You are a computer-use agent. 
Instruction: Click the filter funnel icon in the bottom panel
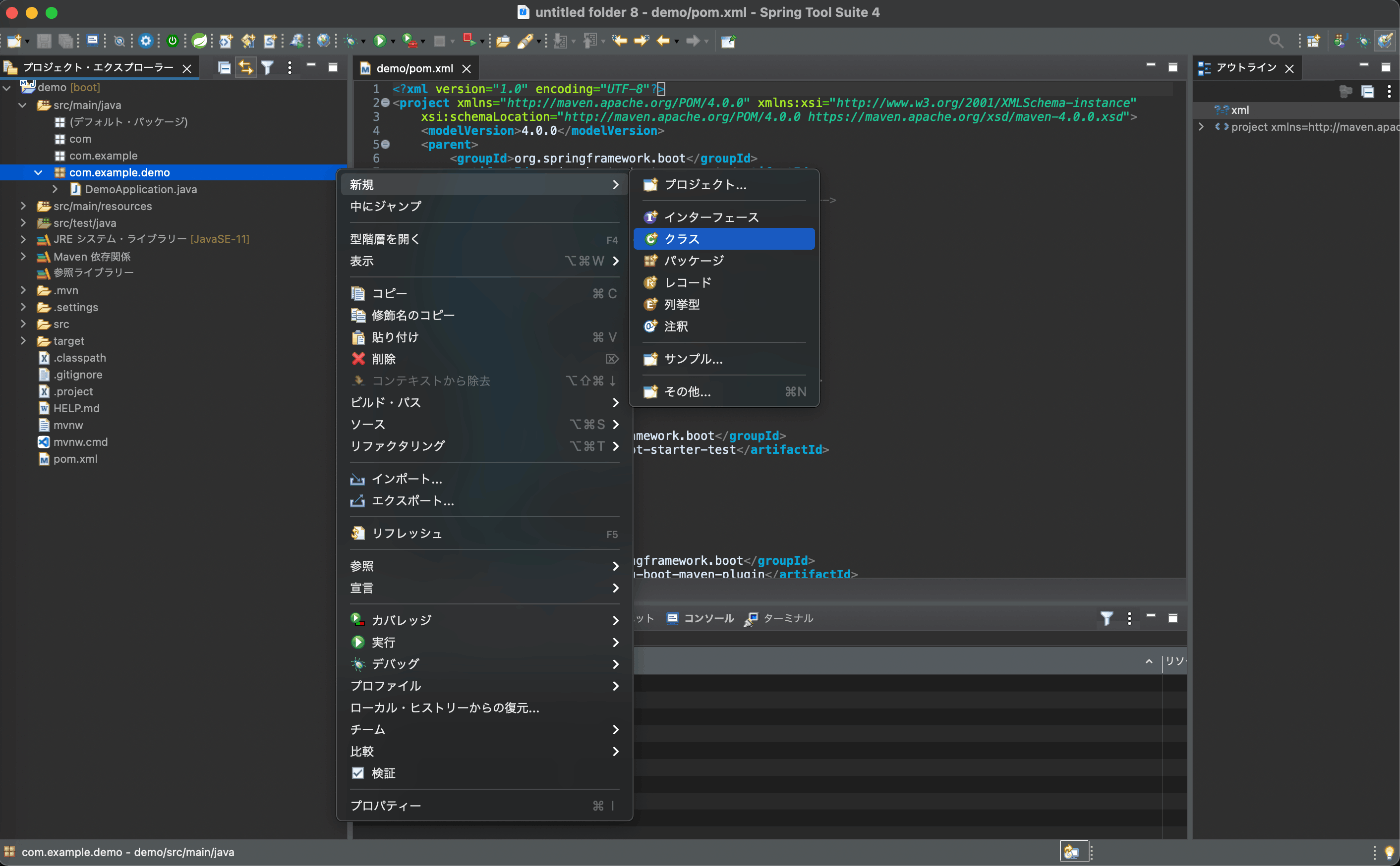point(1107,618)
